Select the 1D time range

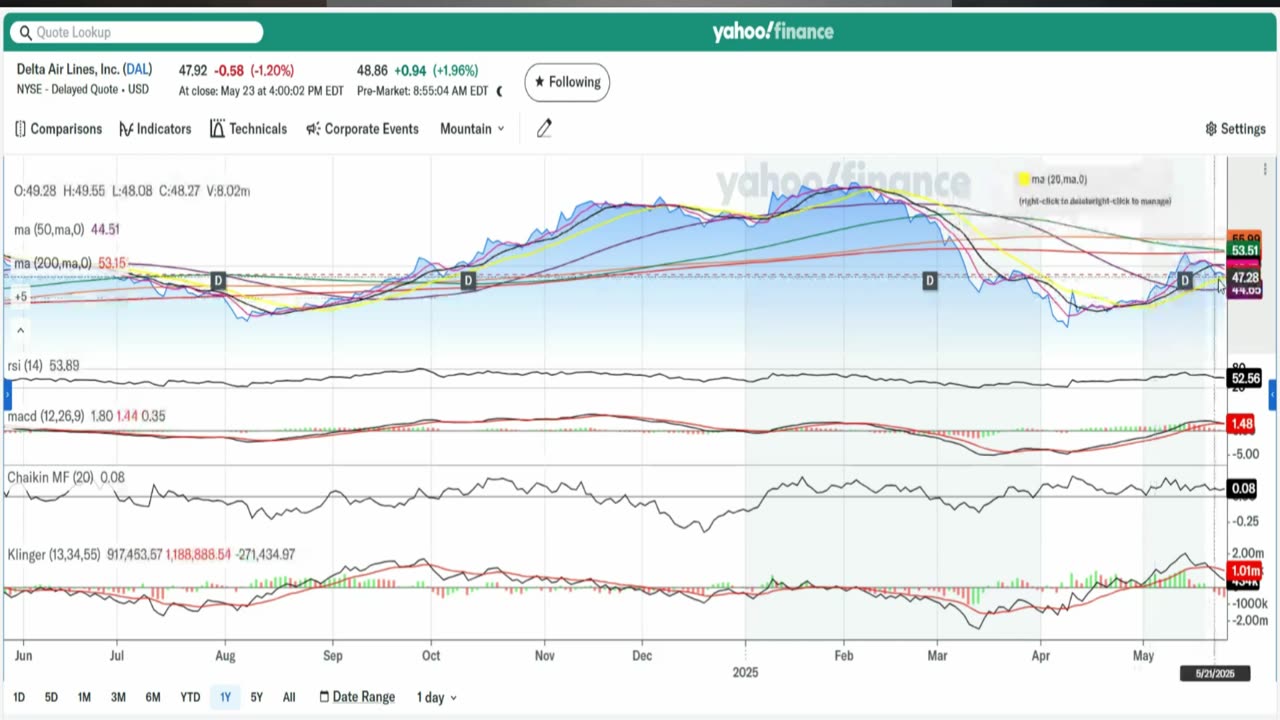tap(19, 697)
